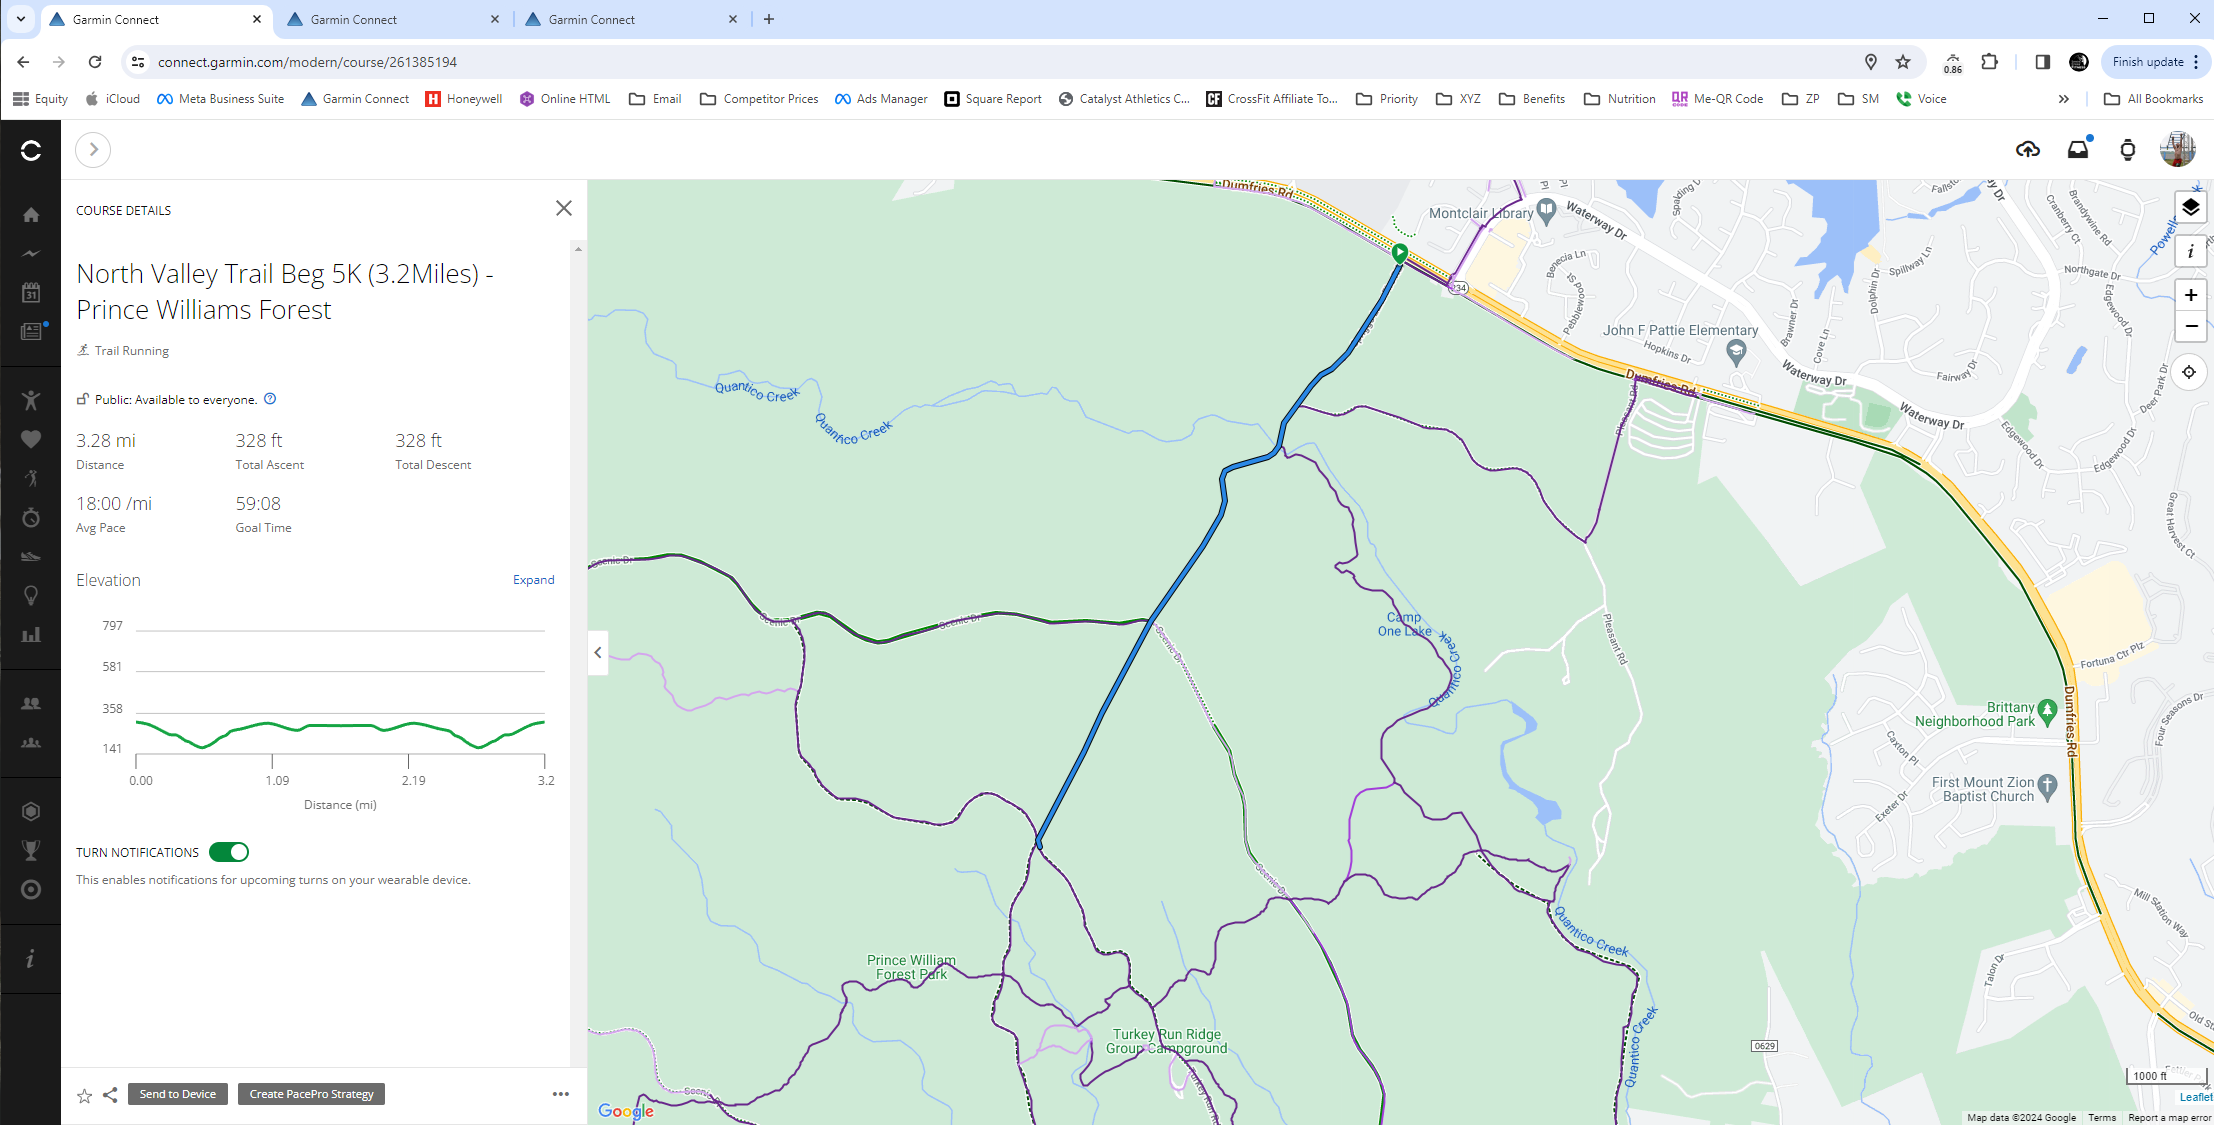The image size is (2214, 1125).
Task: Open the map layers icon
Action: (x=2190, y=207)
